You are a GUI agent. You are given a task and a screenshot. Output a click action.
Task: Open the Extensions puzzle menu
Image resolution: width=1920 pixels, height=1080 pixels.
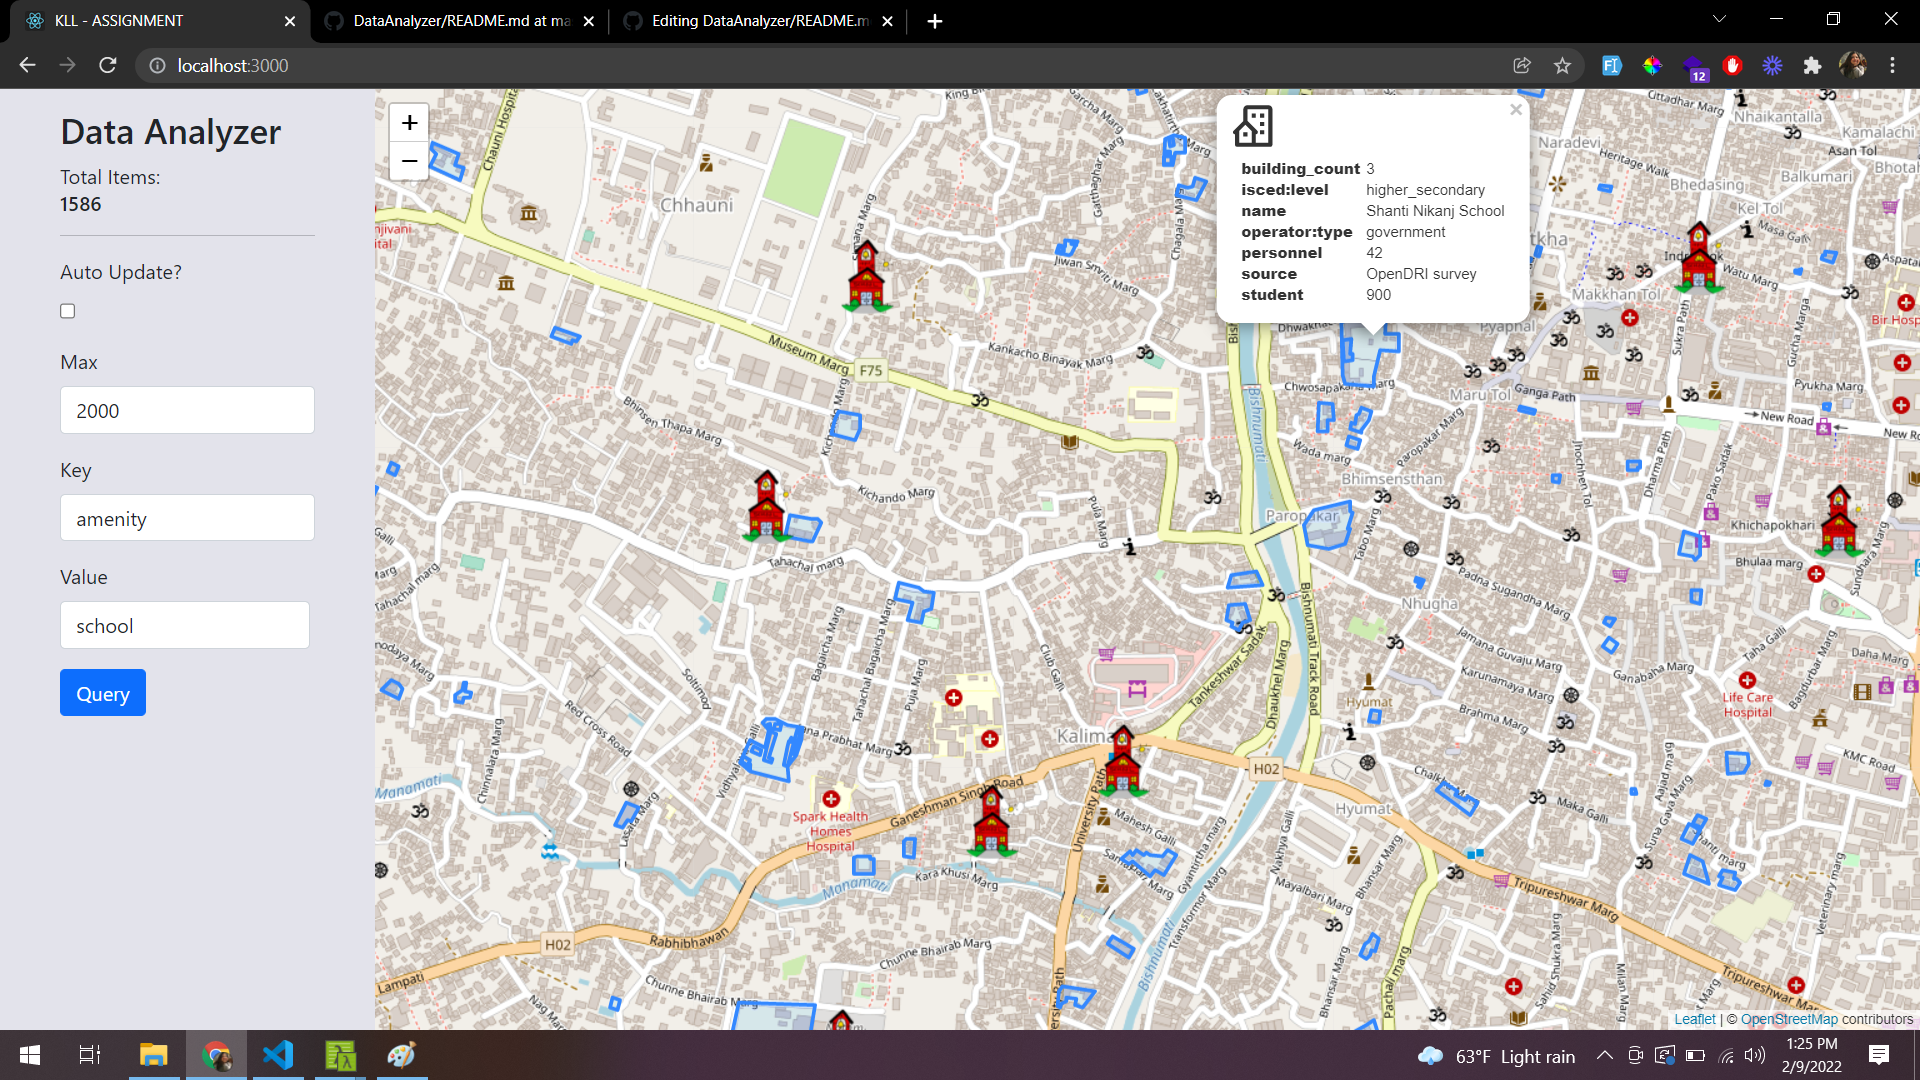(1812, 65)
